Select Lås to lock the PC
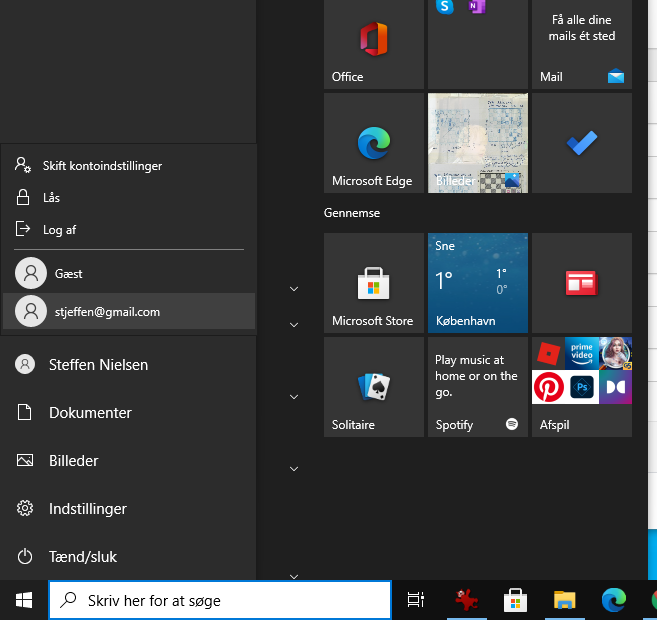This screenshot has width=657, height=620. pyautogui.click(x=129, y=197)
